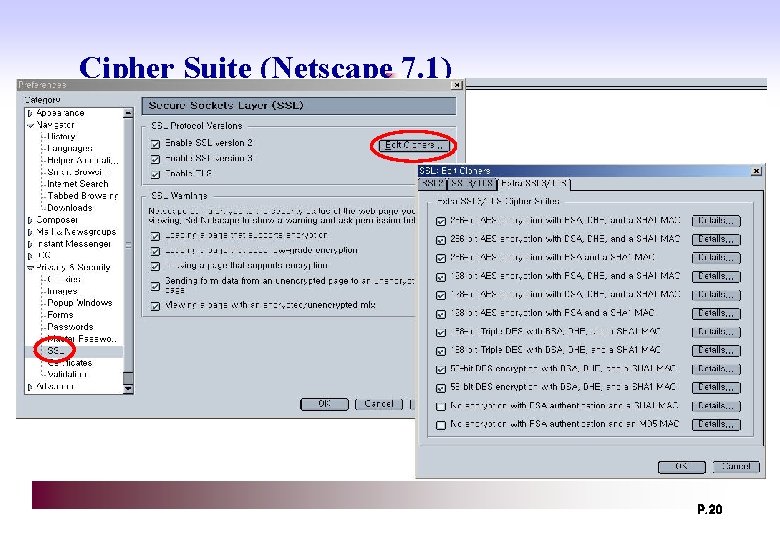
Task: Toggle warning for leaving a page that supports encryption
Action: click(156, 267)
